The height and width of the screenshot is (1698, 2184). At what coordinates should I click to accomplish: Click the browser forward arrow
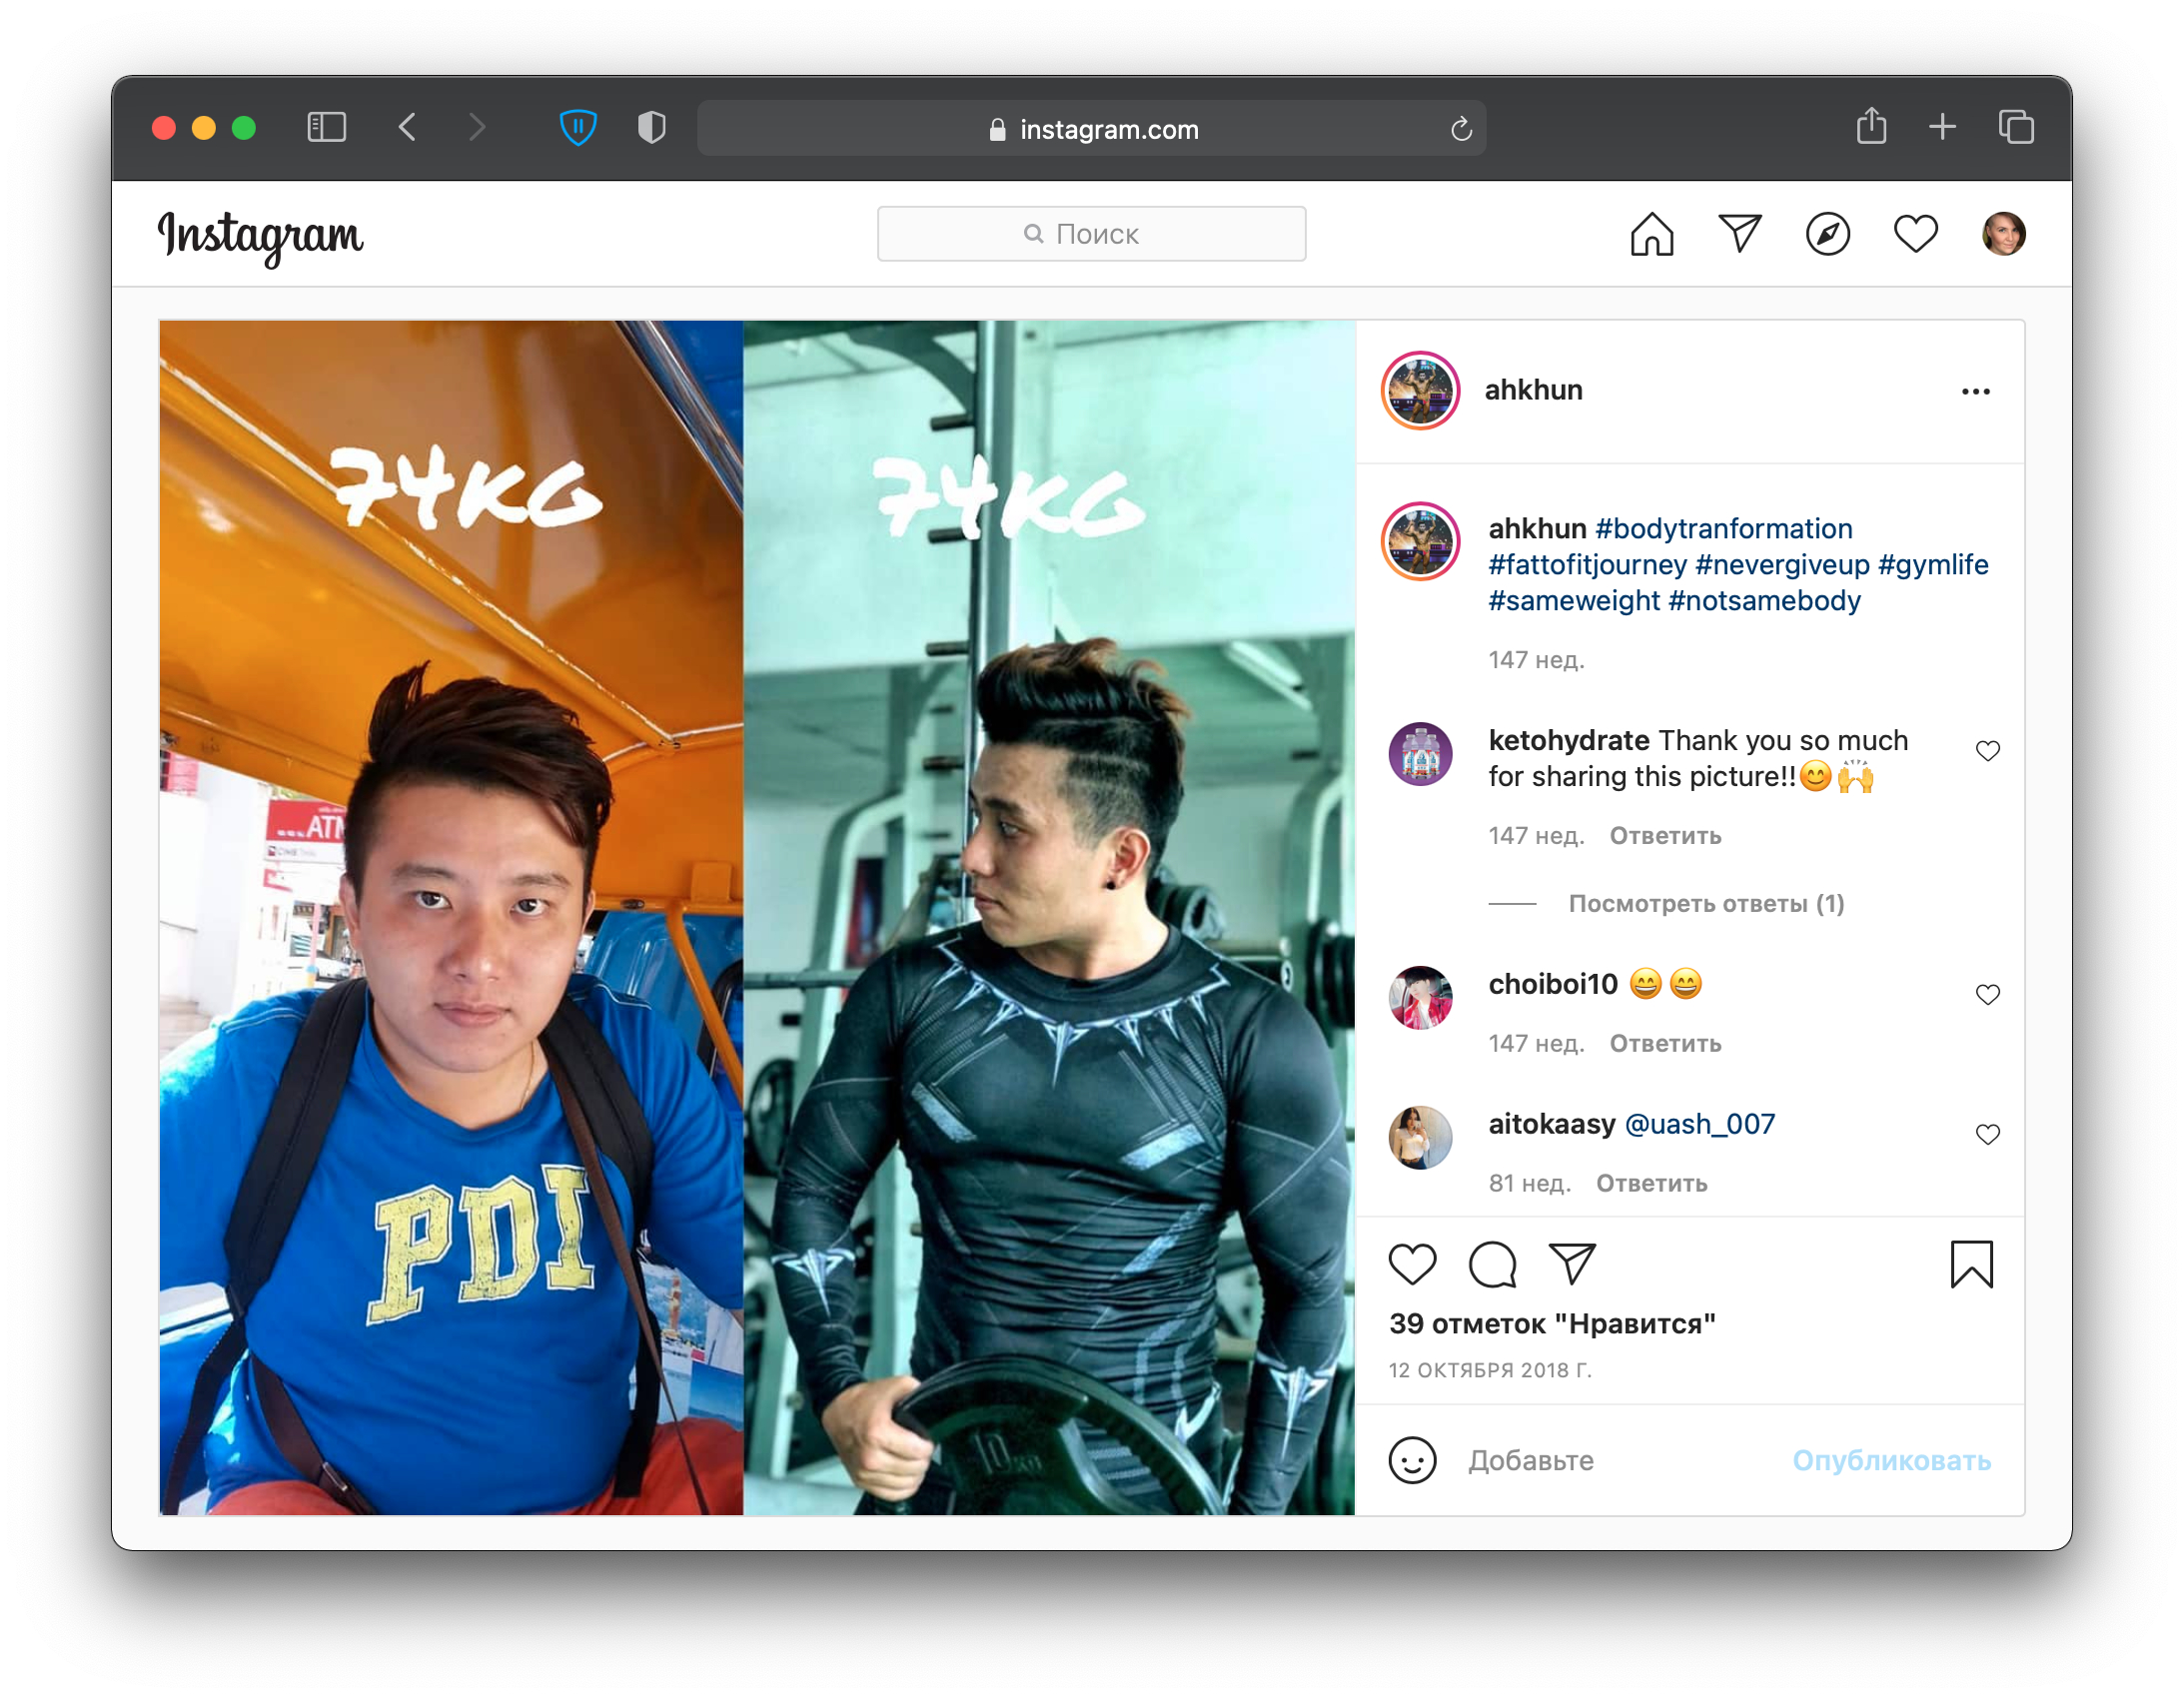click(477, 128)
